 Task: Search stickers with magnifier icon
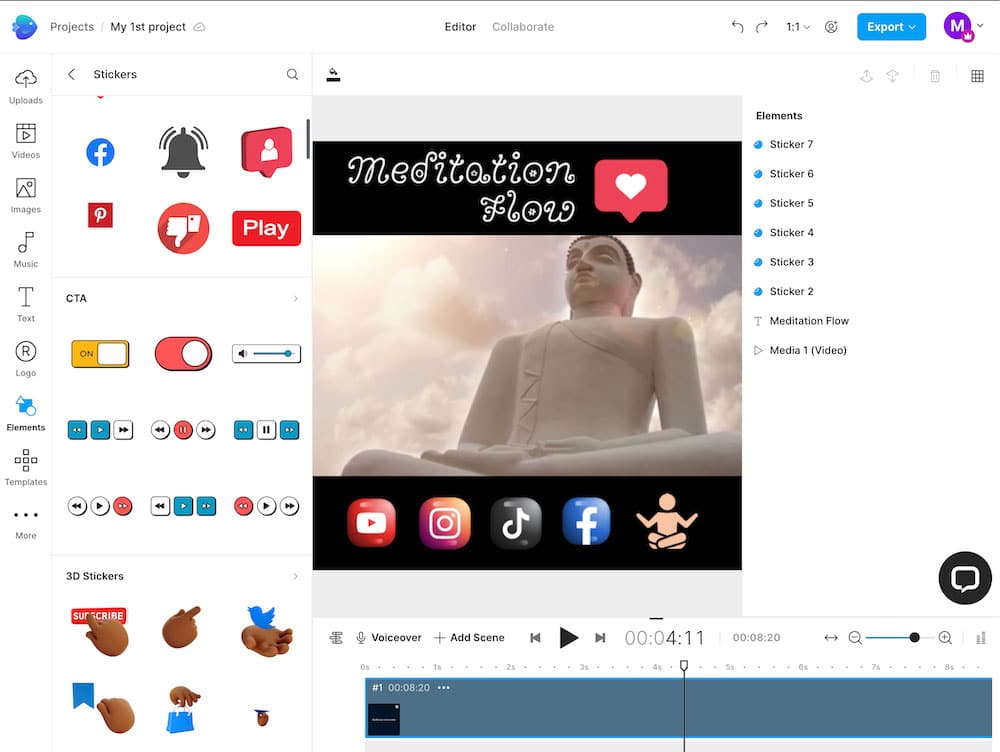(x=292, y=74)
